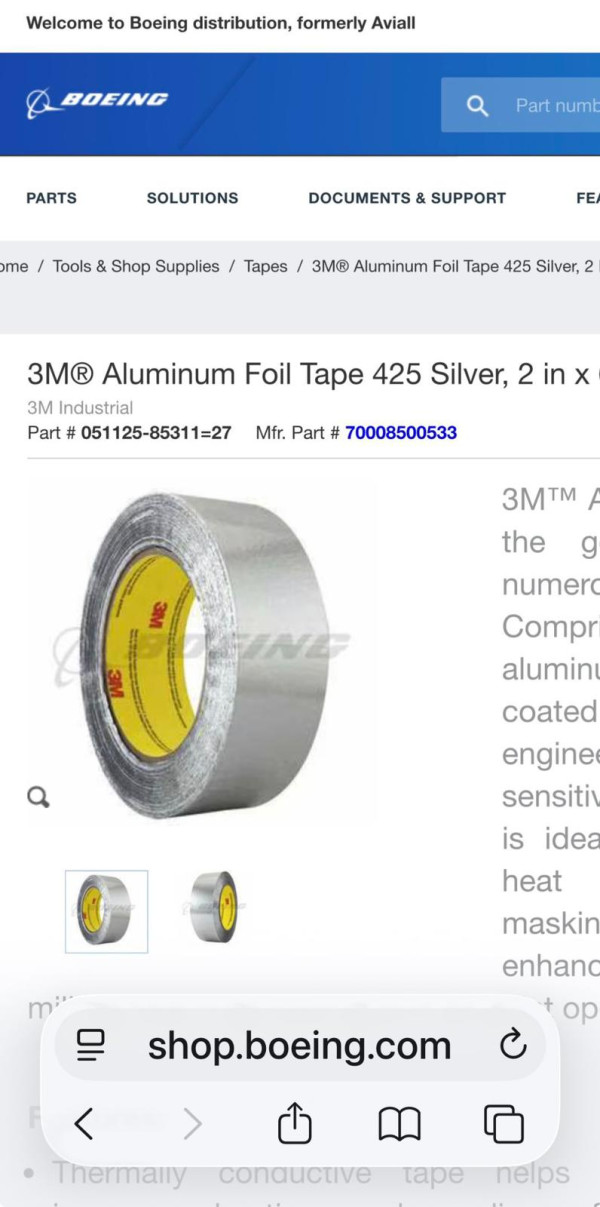Click Tools & Shop Supplies breadcrumb

tap(136, 266)
